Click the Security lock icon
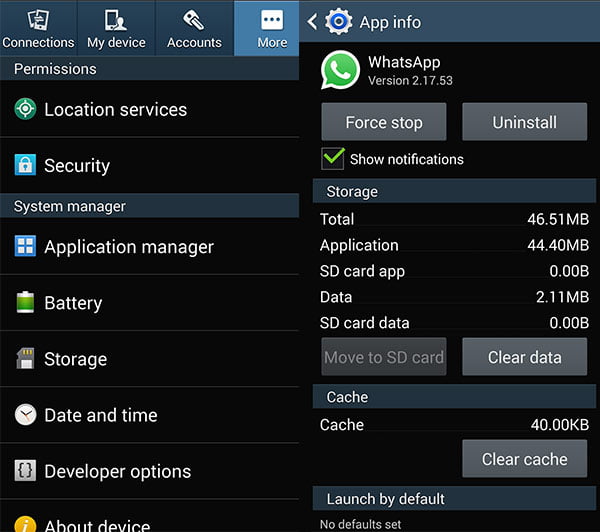 25,165
